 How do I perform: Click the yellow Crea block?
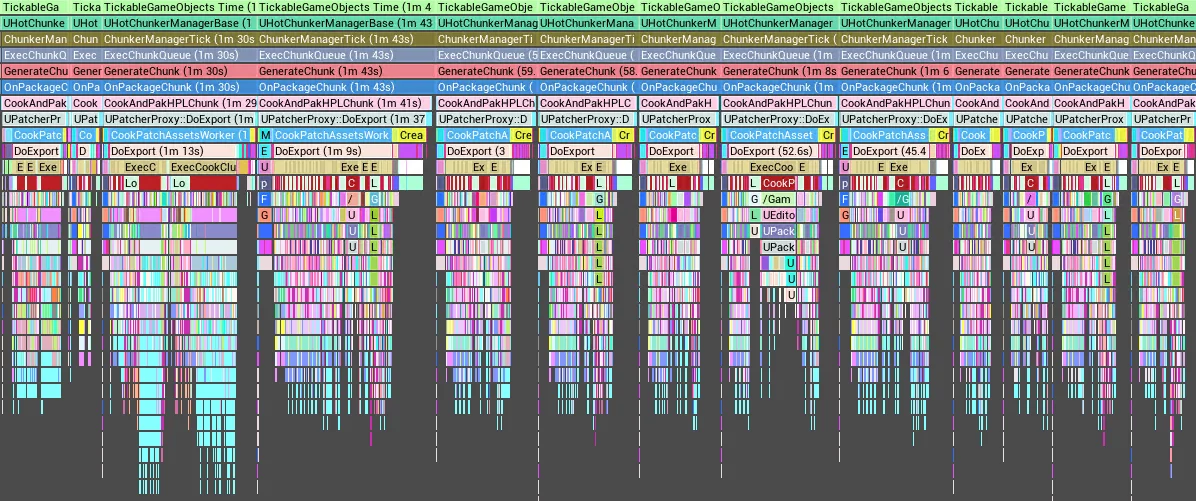409,135
